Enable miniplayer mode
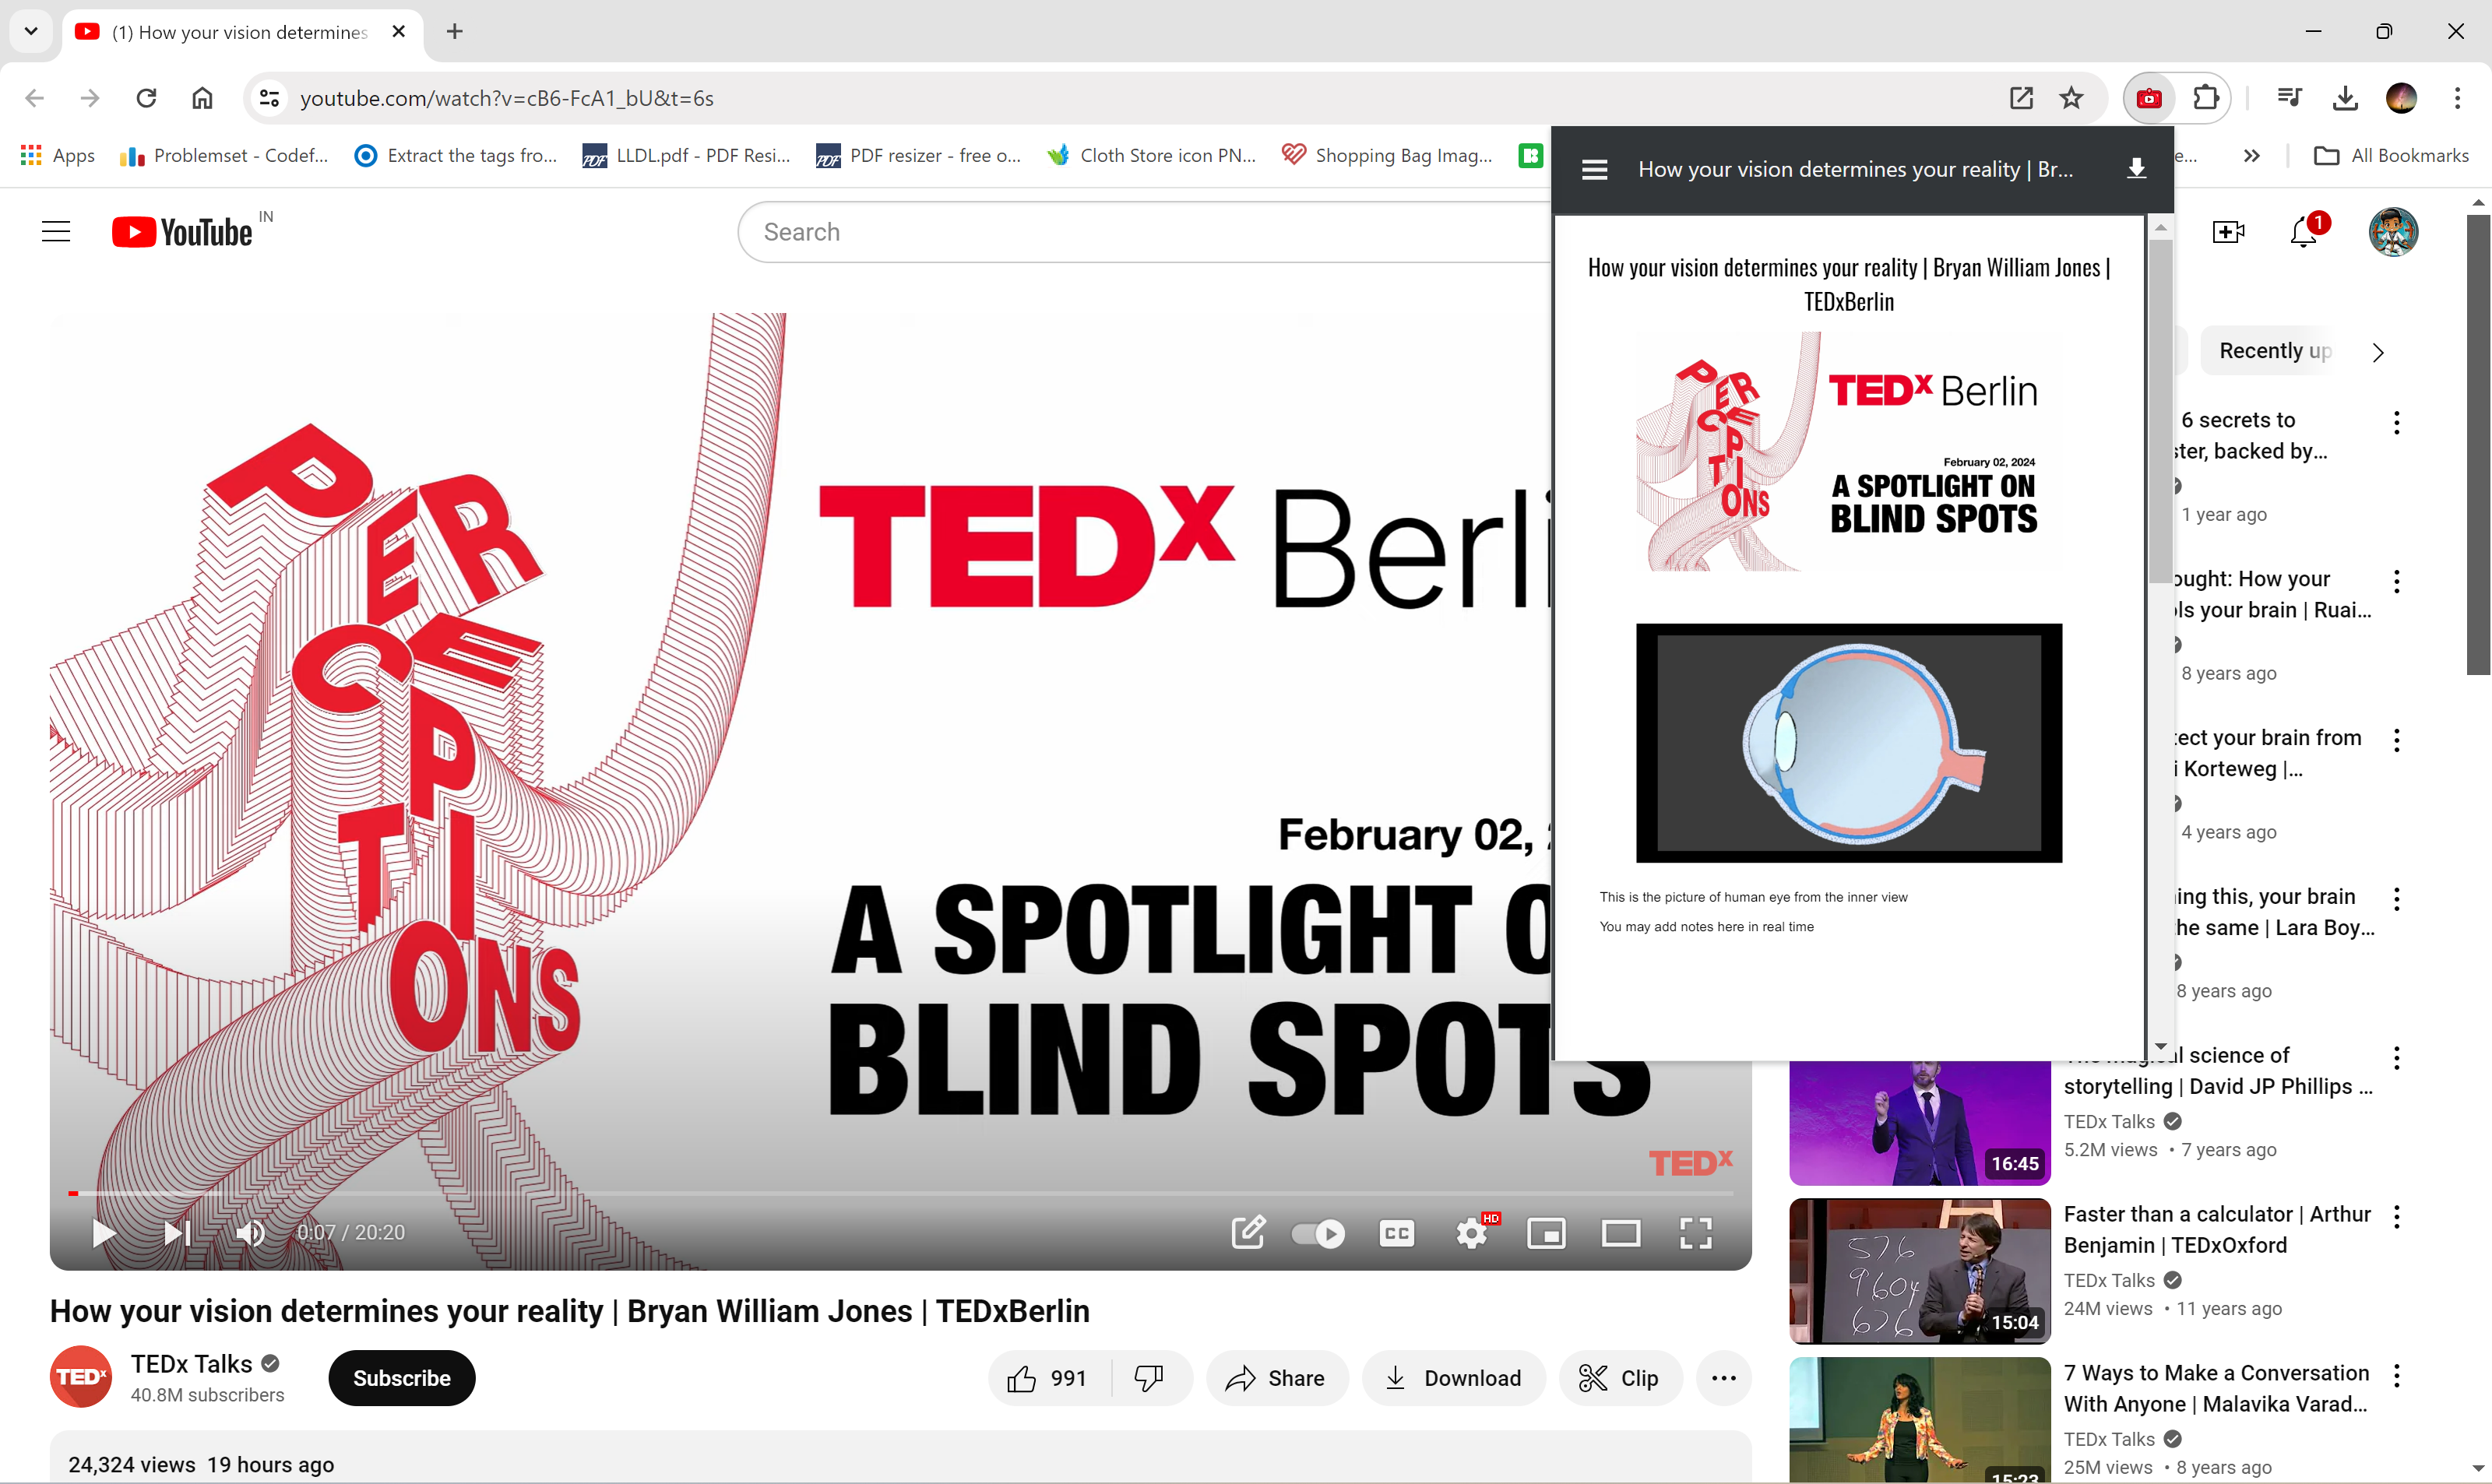The image size is (2492, 1484). click(1546, 1233)
